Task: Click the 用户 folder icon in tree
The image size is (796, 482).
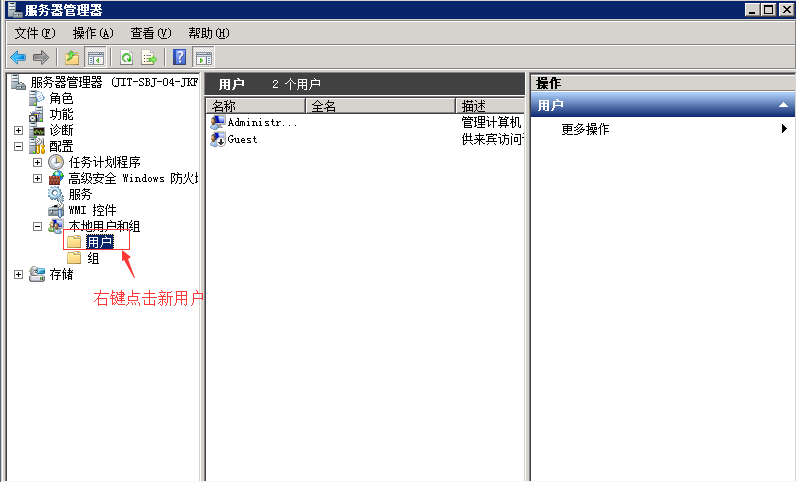Action: coord(74,242)
